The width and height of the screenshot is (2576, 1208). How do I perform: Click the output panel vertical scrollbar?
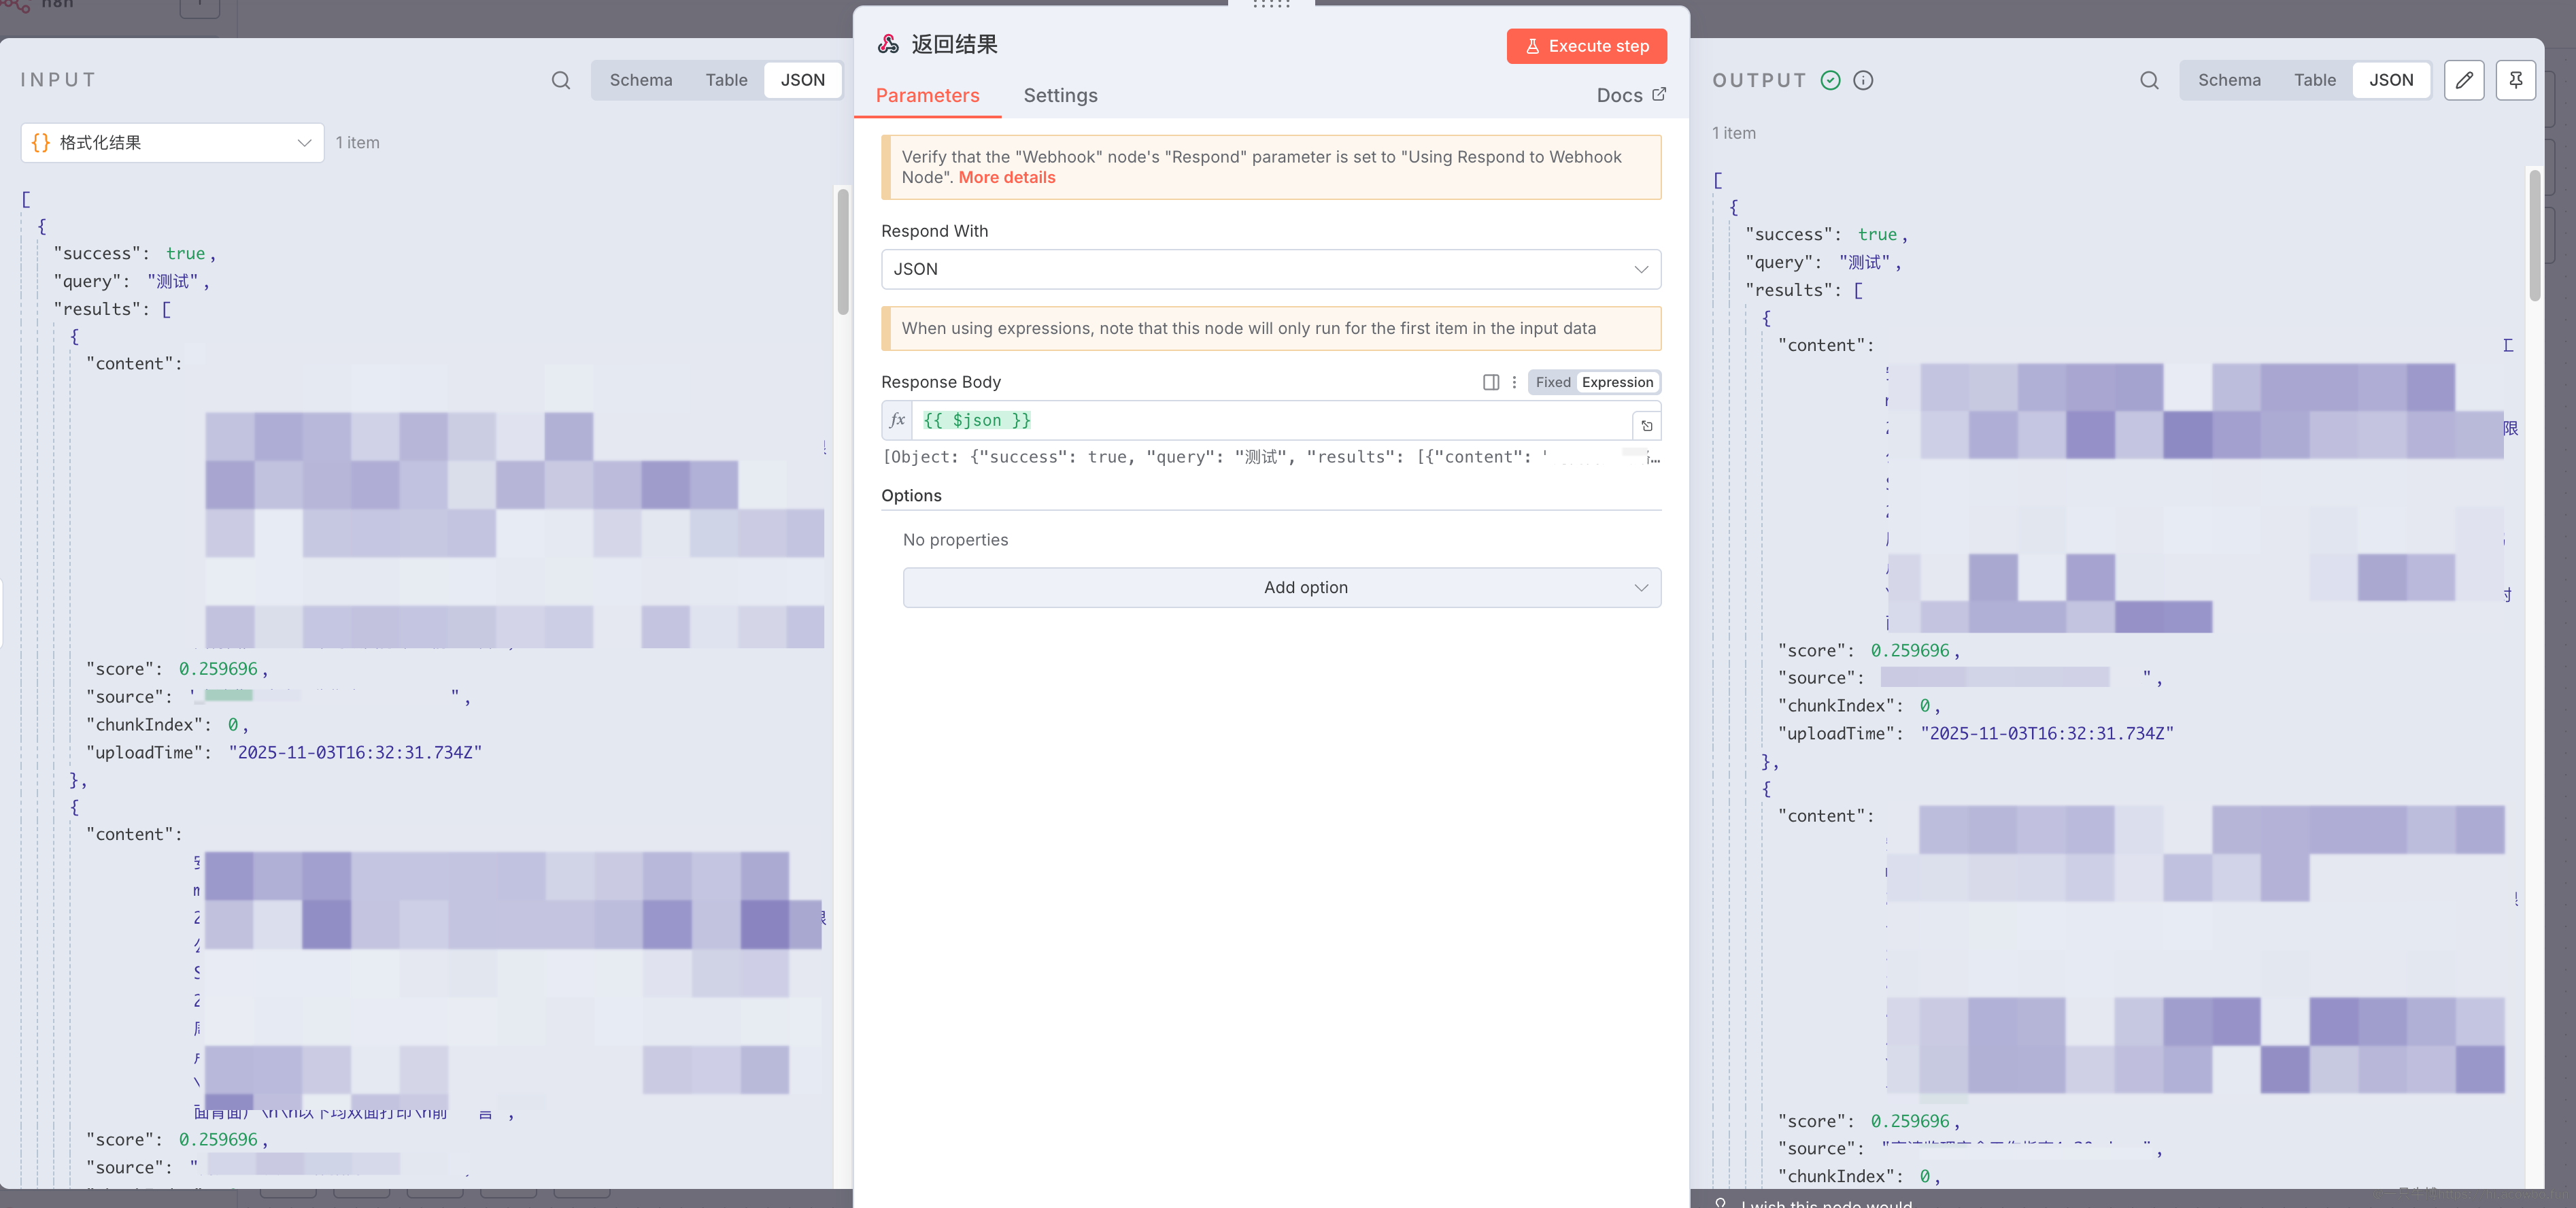point(2534,236)
